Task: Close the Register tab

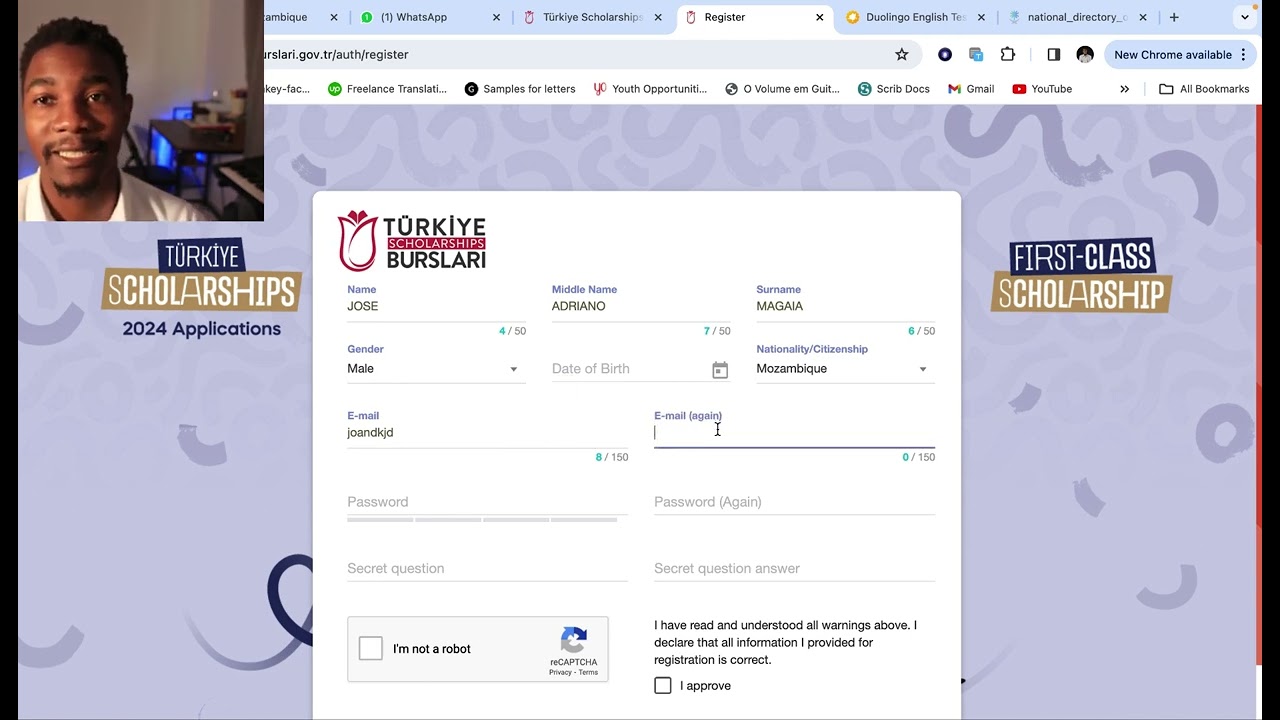Action: pyautogui.click(x=820, y=17)
